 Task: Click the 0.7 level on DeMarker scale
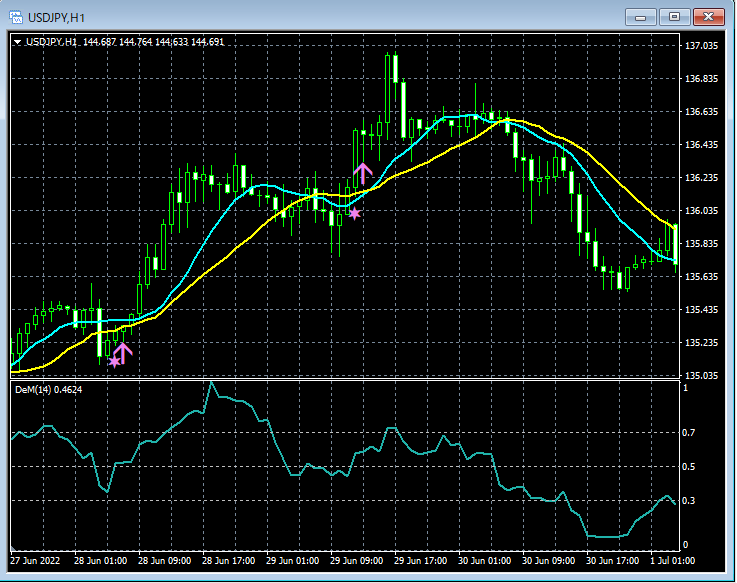(x=689, y=433)
